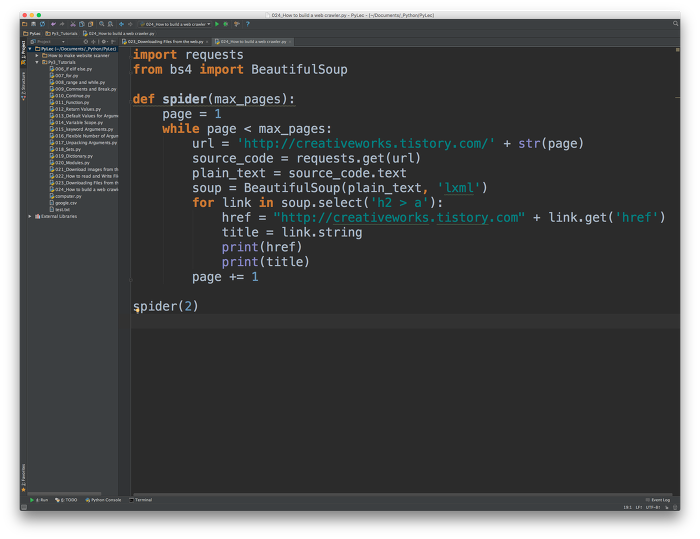Image resolution: width=700 pixels, height=539 pixels.
Task: Click the Py3_Tutorials breadcrumb
Action: [x=62, y=33]
